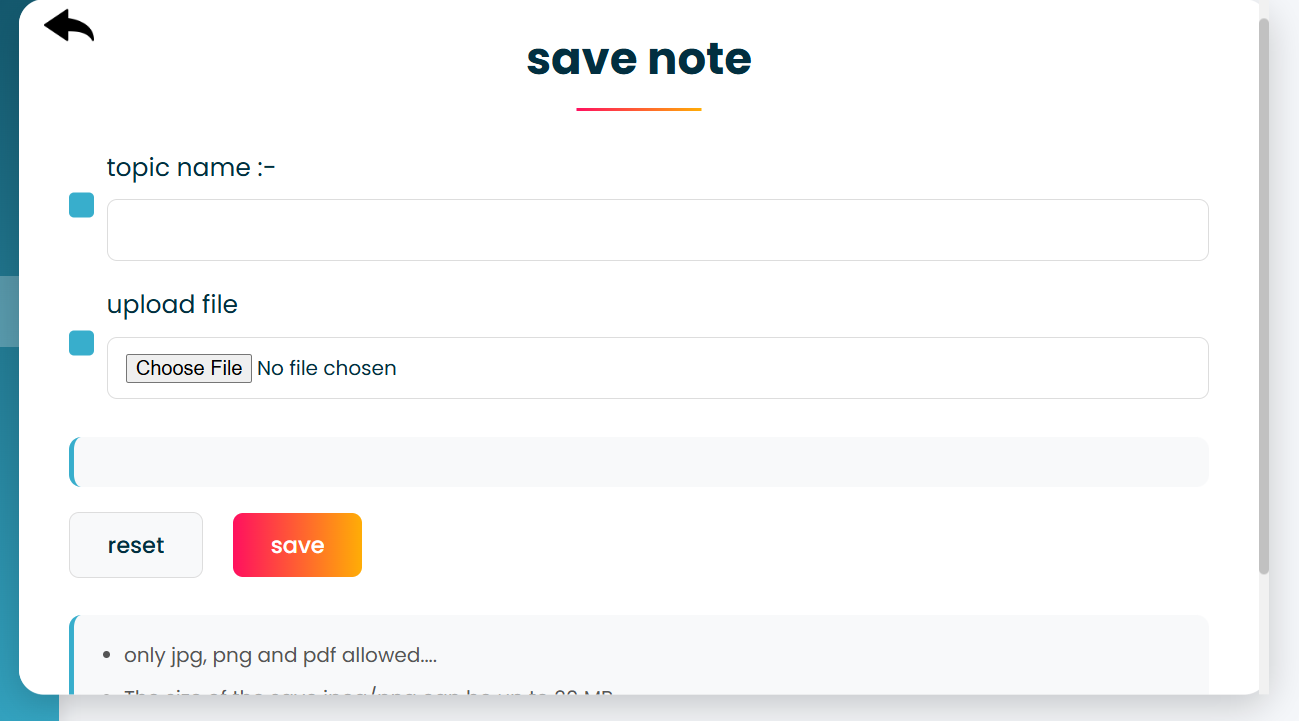Click inside the file upload field
Screen dimensions: 1299x721
coord(700,368)
